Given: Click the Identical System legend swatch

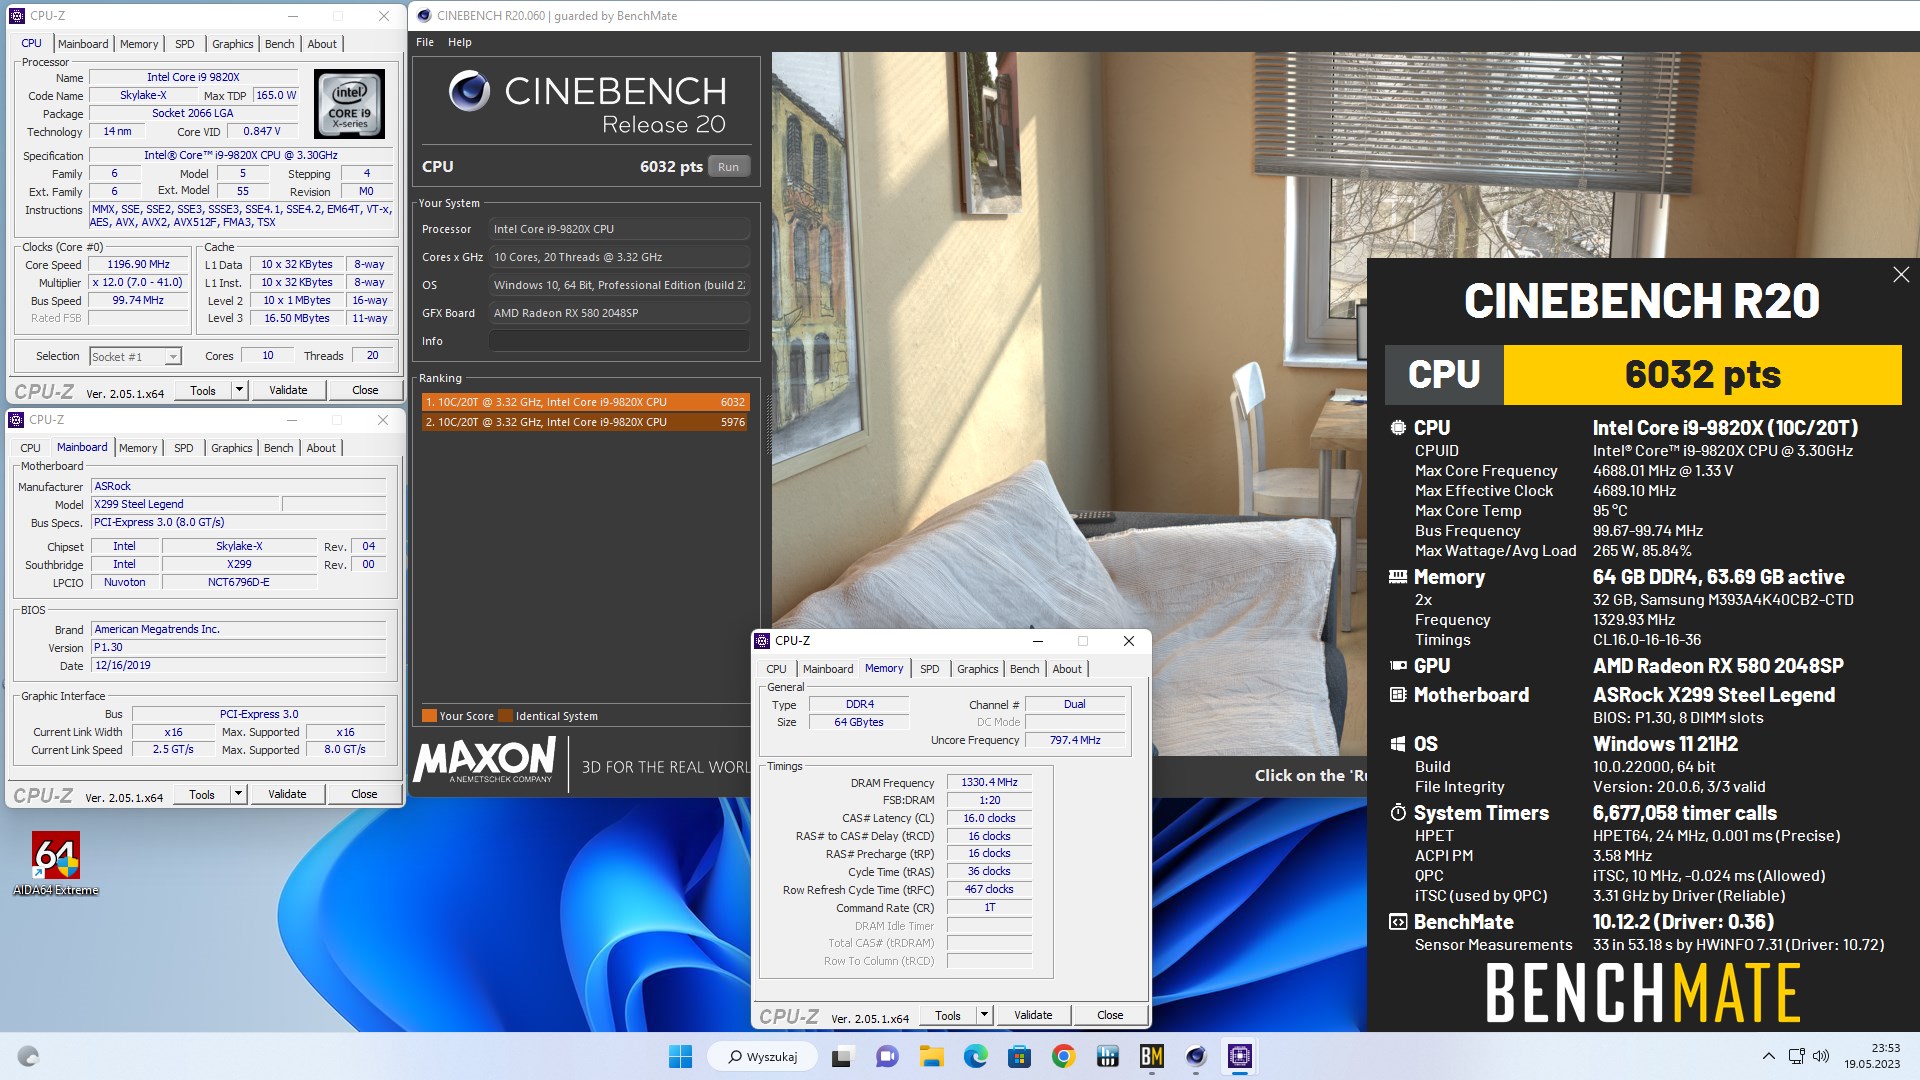Looking at the screenshot, I should 506,716.
